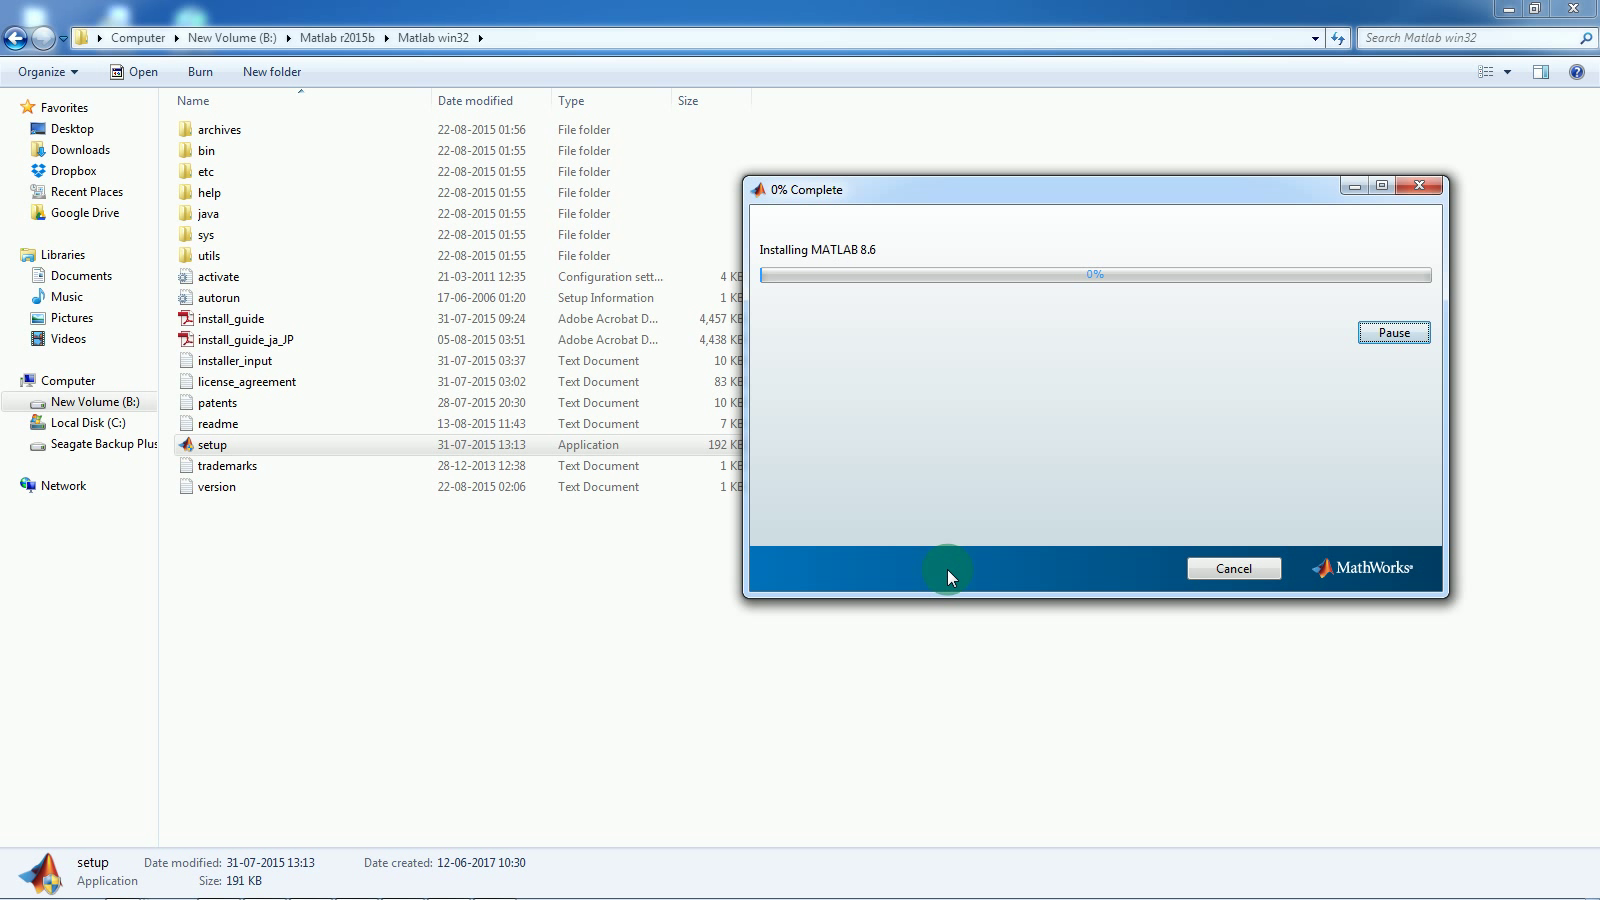This screenshot has height=900, width=1600.
Task: Open the view options dropdown arrow
Action: click(1507, 72)
